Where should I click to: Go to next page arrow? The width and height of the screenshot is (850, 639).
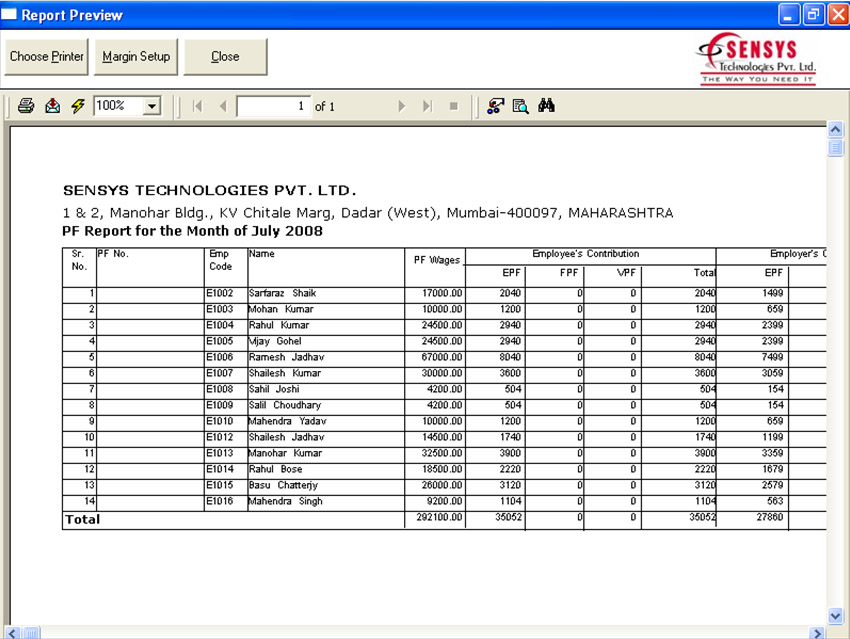402,106
